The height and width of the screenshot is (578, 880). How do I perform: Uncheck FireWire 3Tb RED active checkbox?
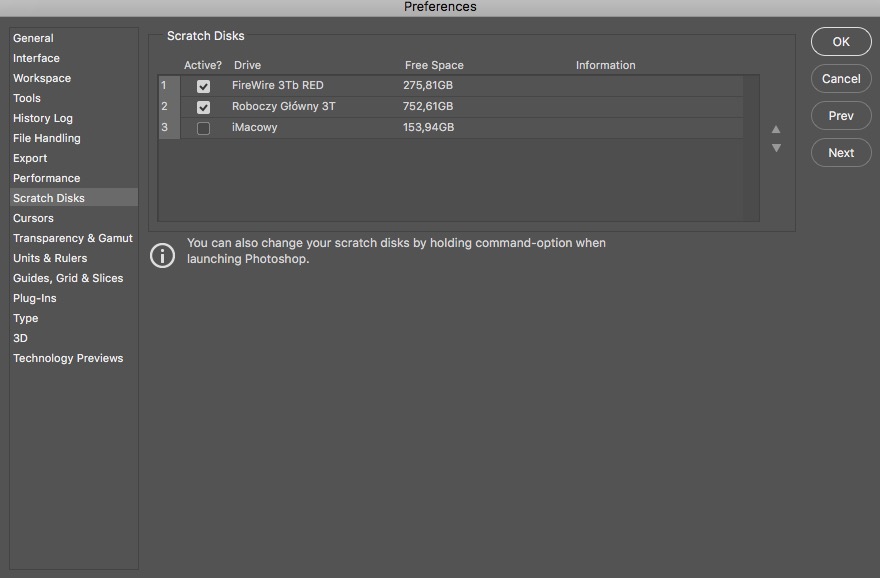point(203,86)
